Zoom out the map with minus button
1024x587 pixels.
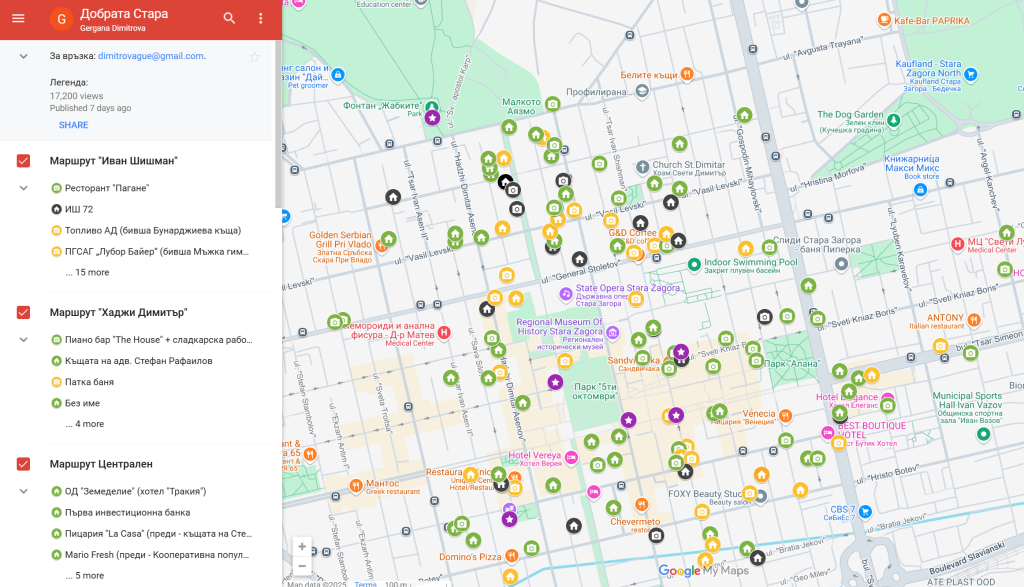(302, 566)
